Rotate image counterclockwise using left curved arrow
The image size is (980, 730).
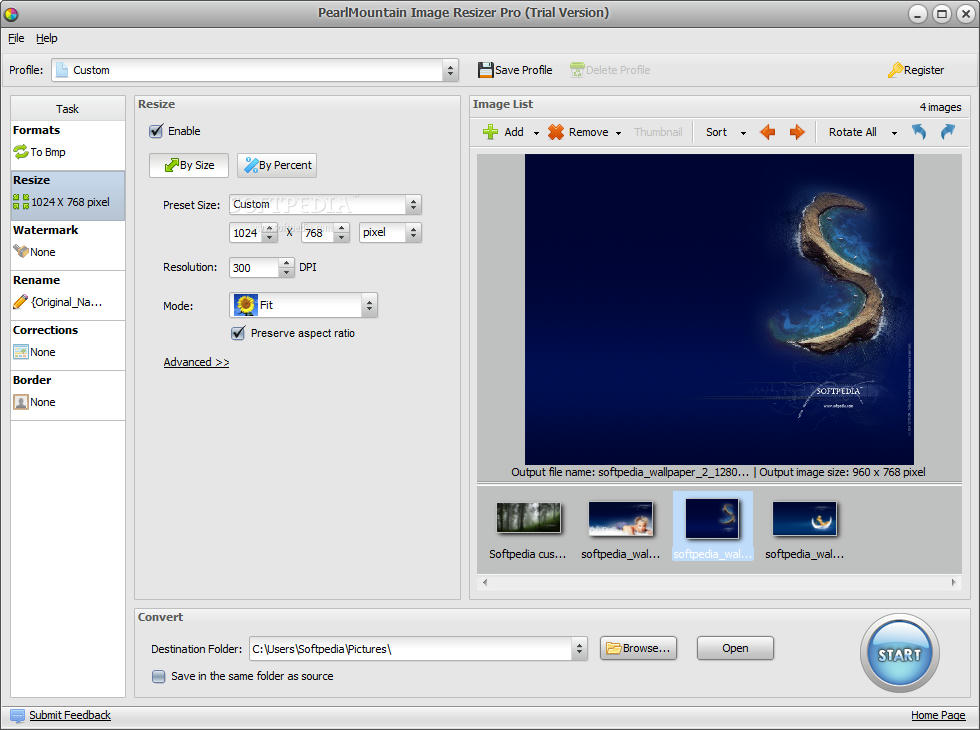918,132
